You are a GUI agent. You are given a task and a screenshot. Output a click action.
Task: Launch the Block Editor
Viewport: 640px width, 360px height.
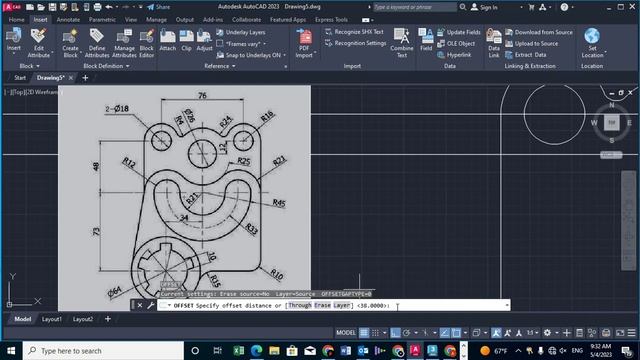[x=147, y=43]
